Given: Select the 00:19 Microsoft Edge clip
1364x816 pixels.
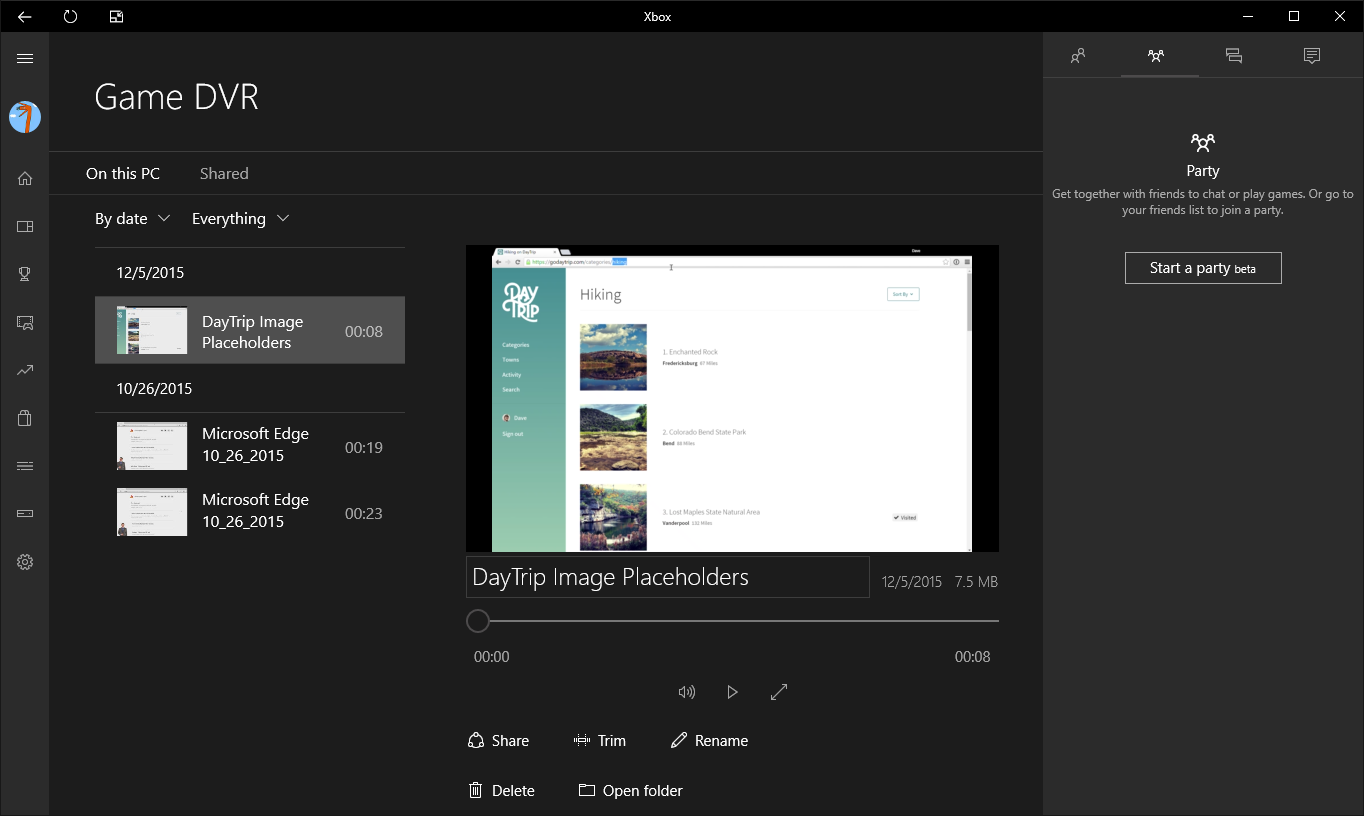Looking at the screenshot, I should [x=250, y=446].
